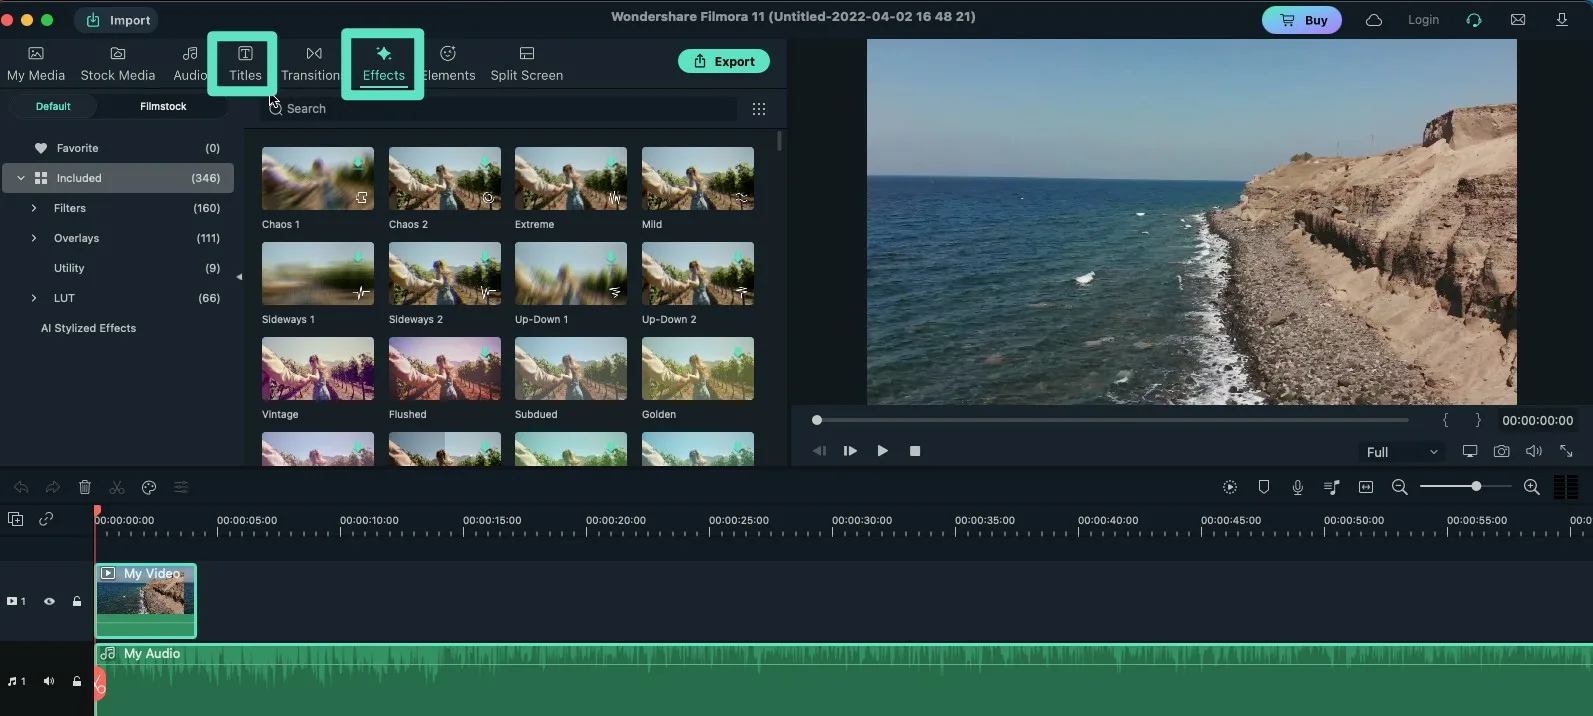Click the download icon in title bar
Screen dimensions: 1593x716
(x=1561, y=20)
